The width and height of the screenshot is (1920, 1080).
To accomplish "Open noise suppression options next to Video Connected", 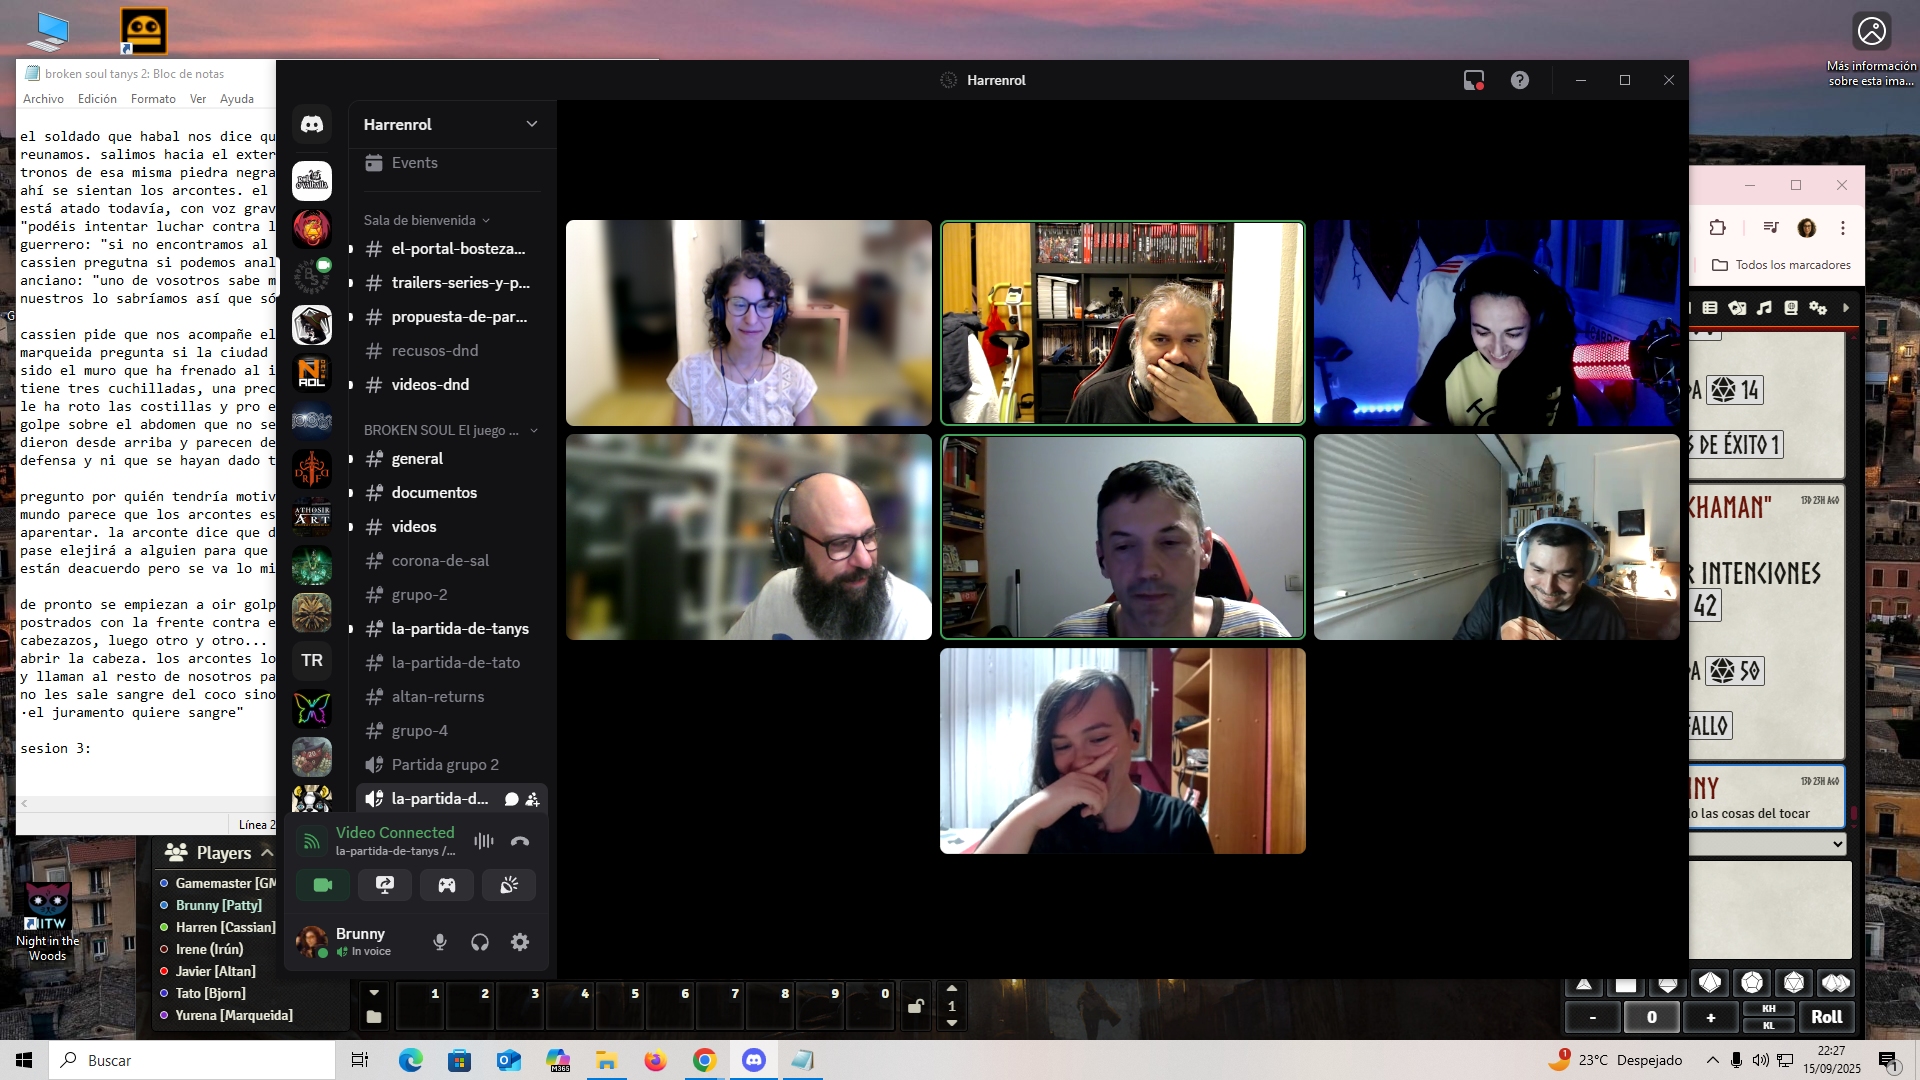I will point(484,841).
